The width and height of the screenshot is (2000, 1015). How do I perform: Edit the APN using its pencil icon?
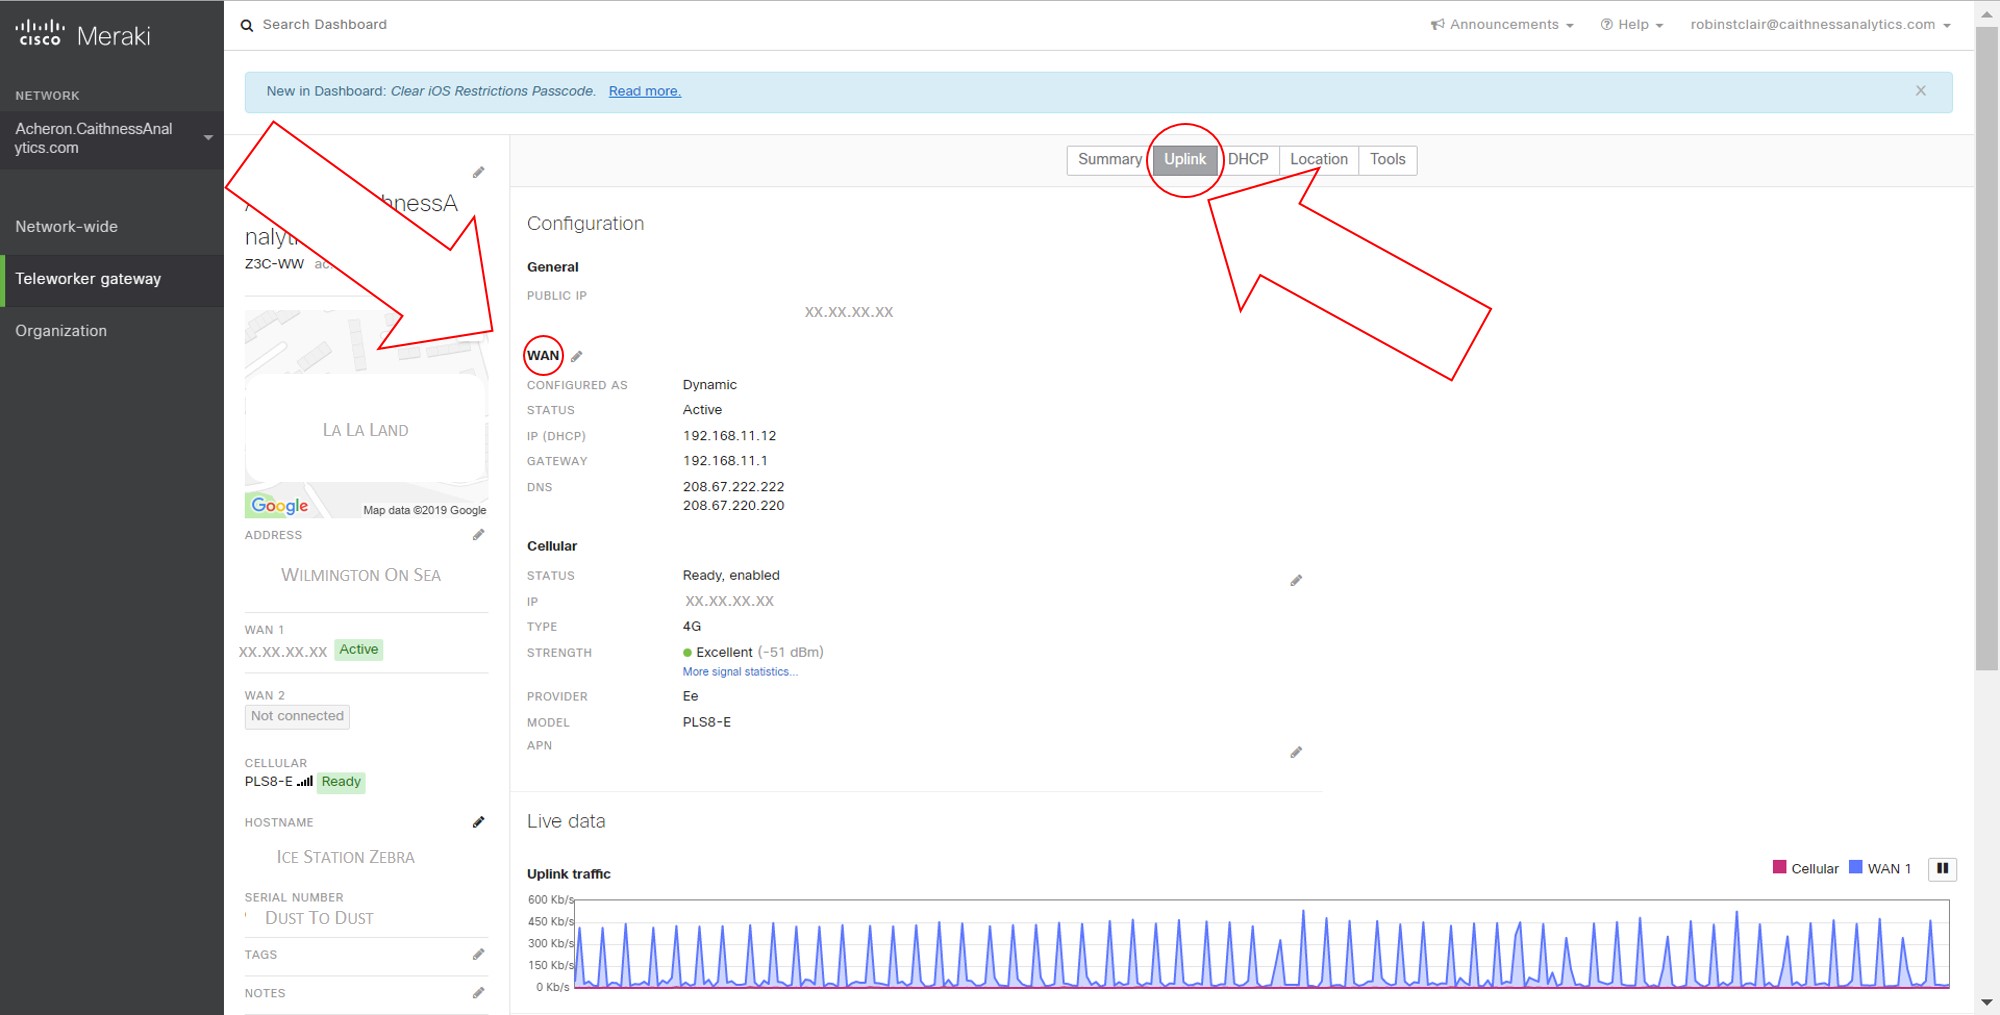tap(1296, 752)
